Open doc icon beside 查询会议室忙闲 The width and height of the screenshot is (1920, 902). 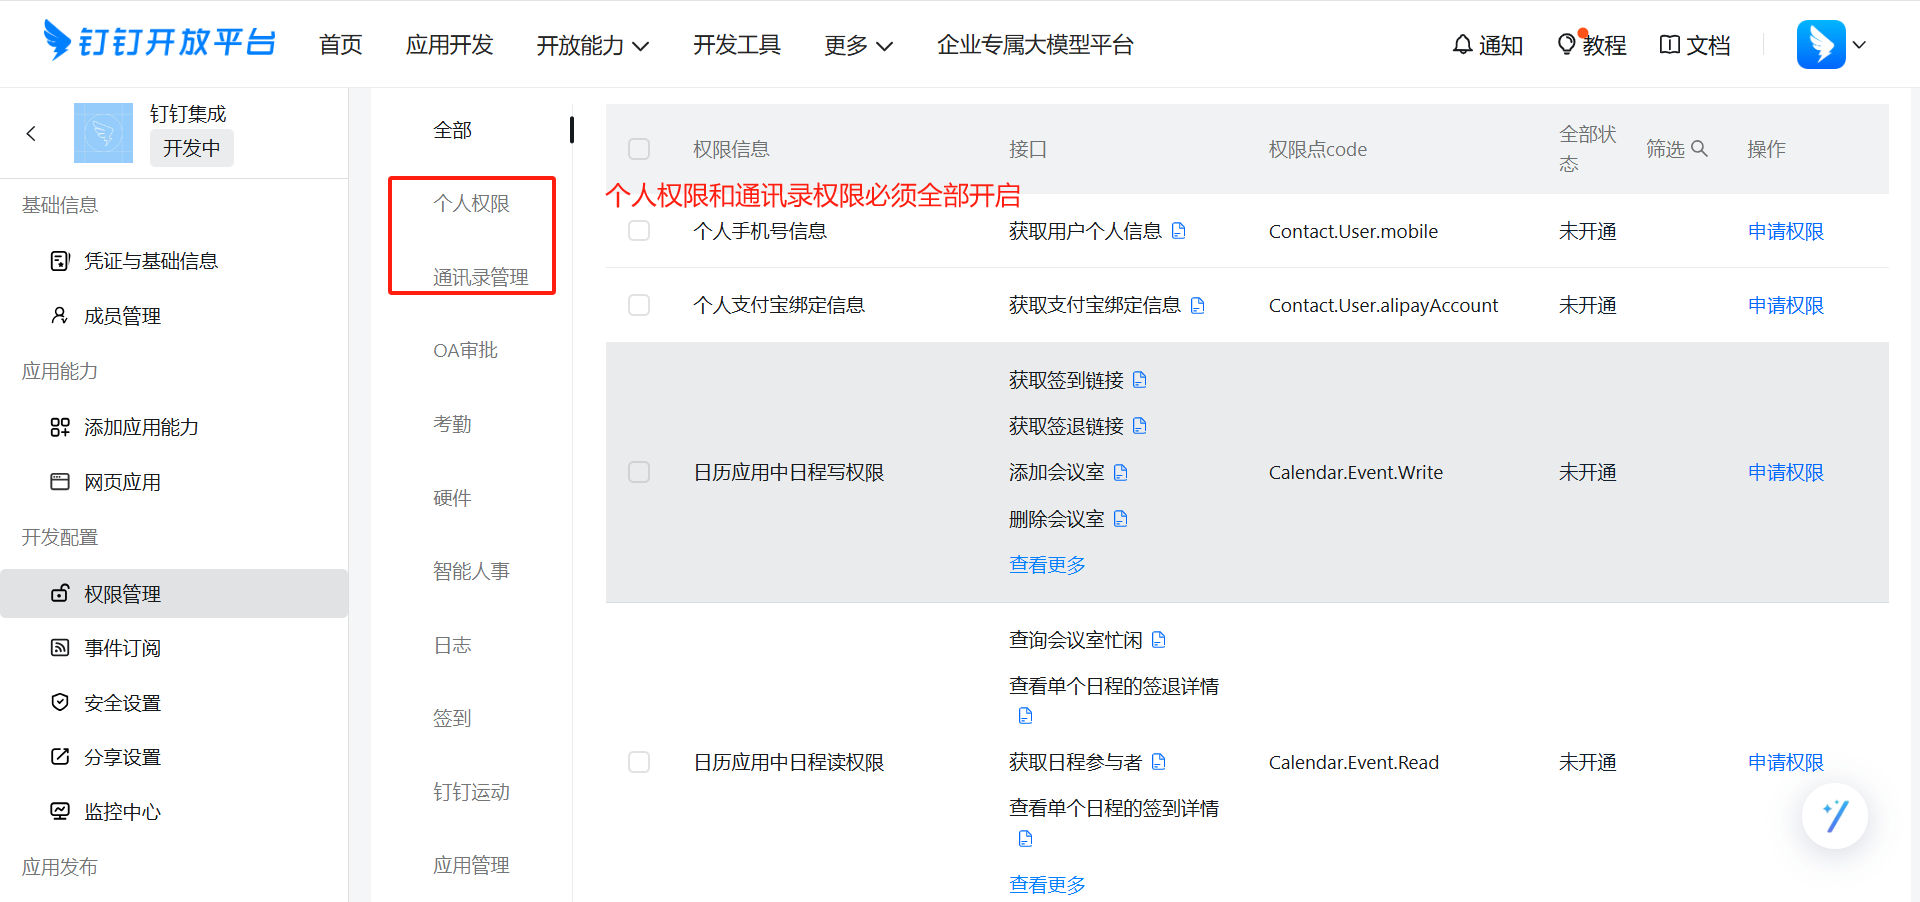point(1159,639)
